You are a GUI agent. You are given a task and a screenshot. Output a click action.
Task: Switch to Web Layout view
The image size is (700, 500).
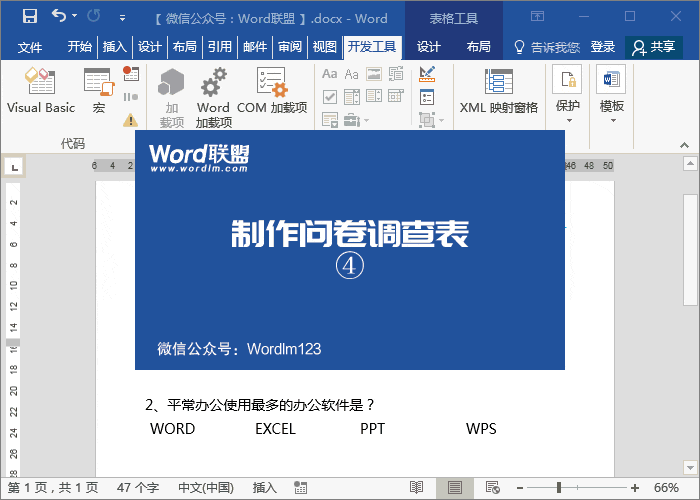pos(492,488)
